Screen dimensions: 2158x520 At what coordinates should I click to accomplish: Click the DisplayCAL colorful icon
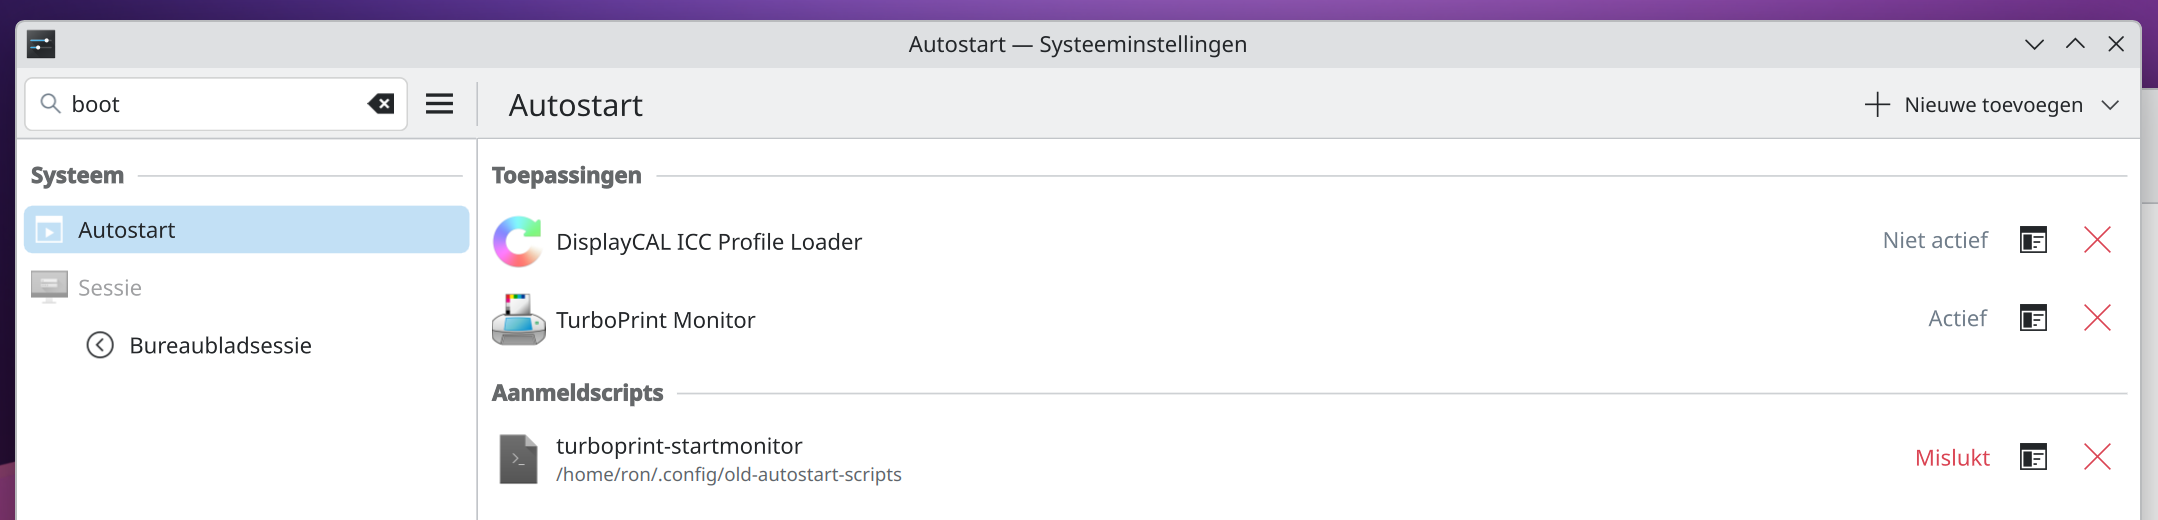pyautogui.click(x=518, y=241)
